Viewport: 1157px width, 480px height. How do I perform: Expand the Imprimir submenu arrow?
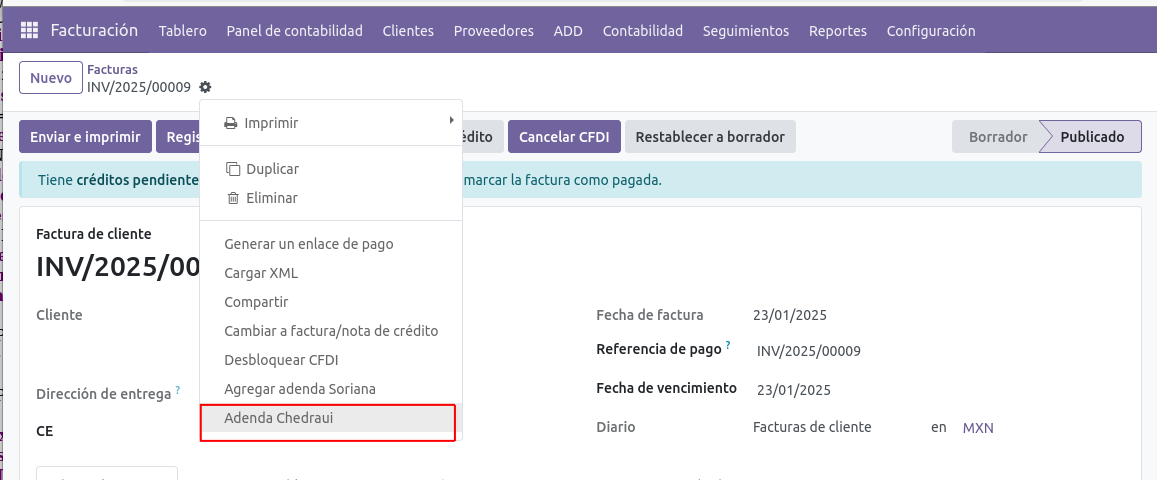click(452, 122)
